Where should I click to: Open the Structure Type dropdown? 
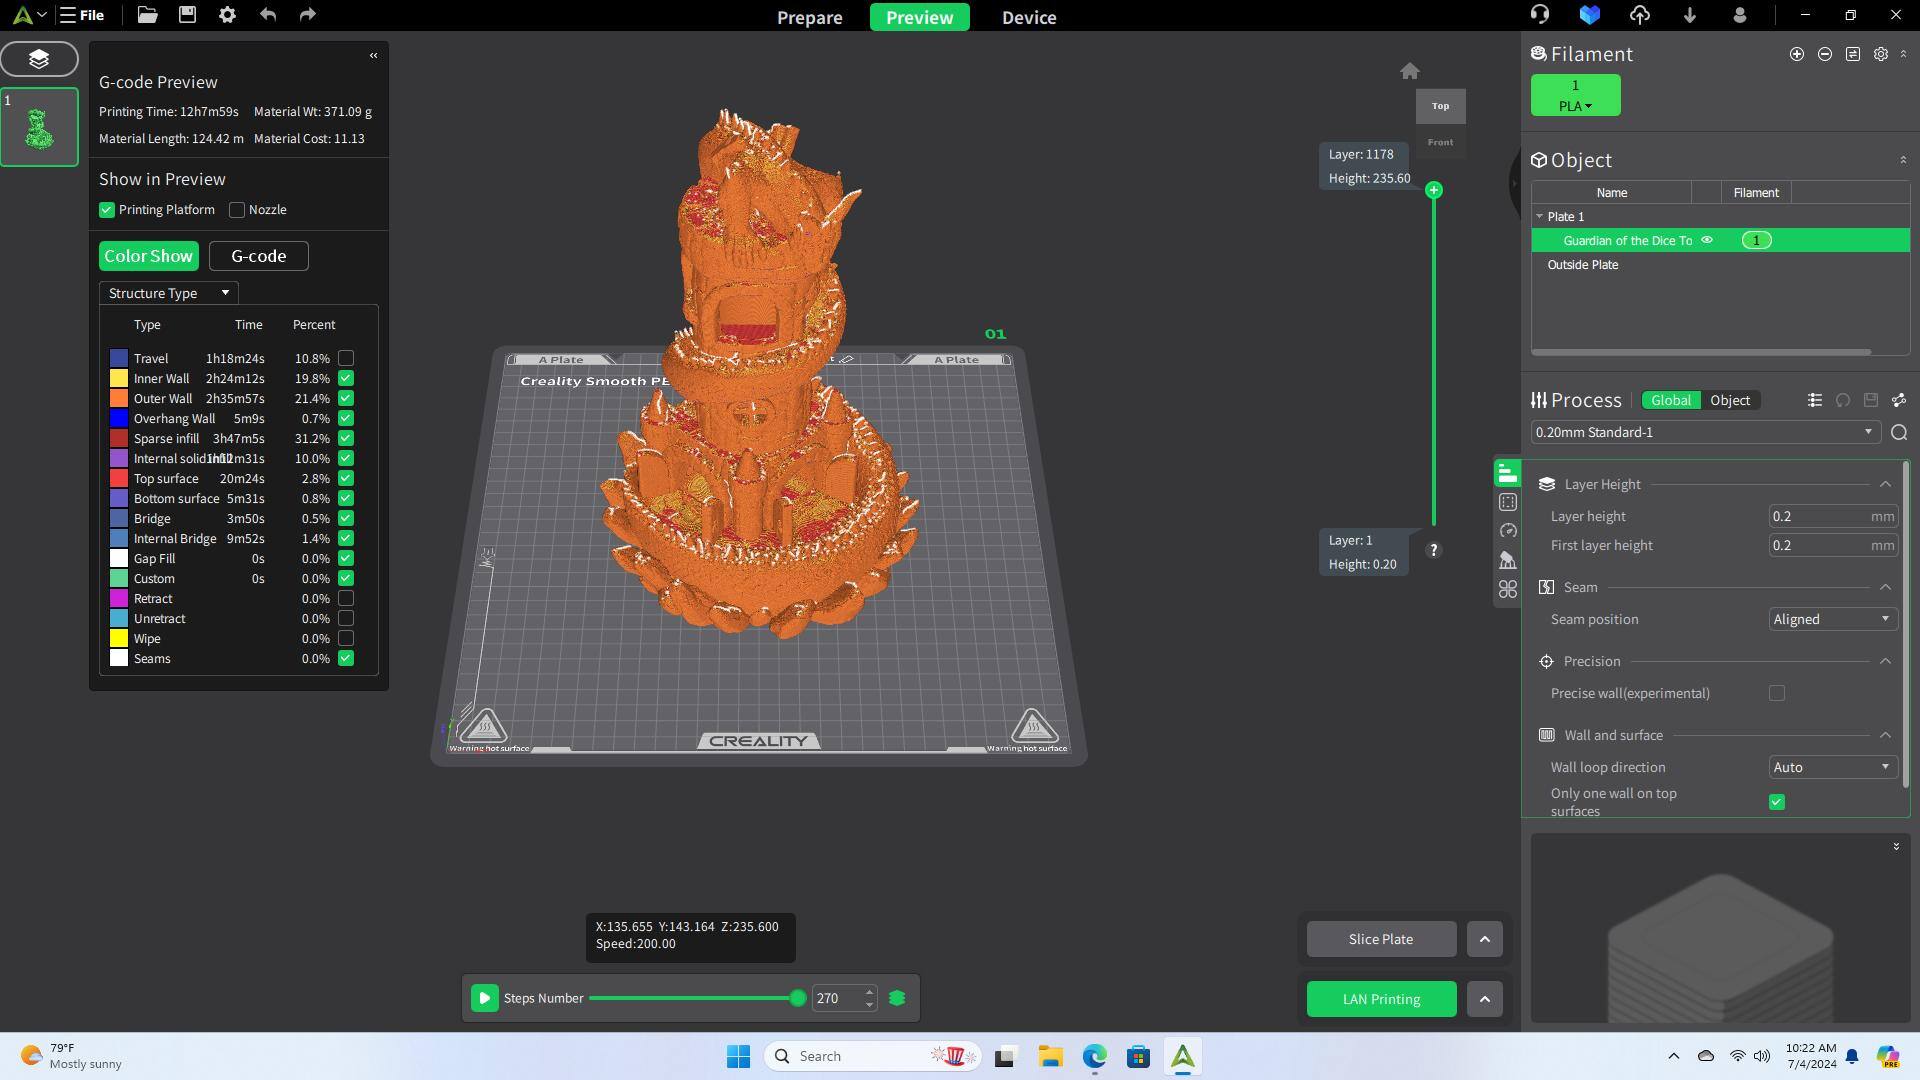(x=168, y=293)
